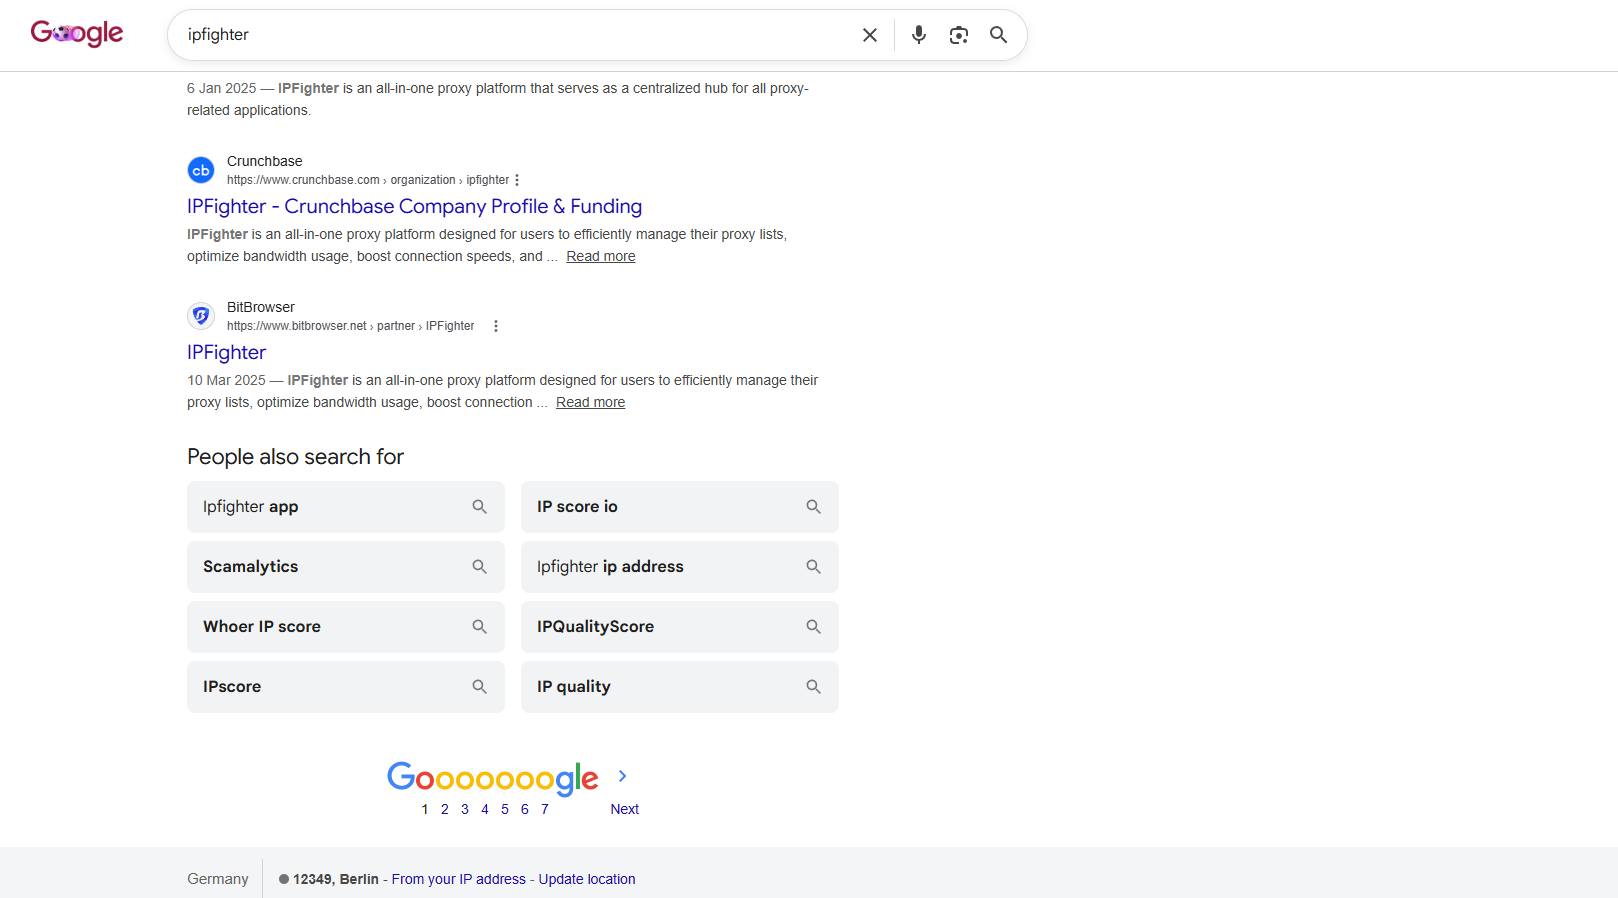
Task: Go to results page 2
Action: click(445, 809)
